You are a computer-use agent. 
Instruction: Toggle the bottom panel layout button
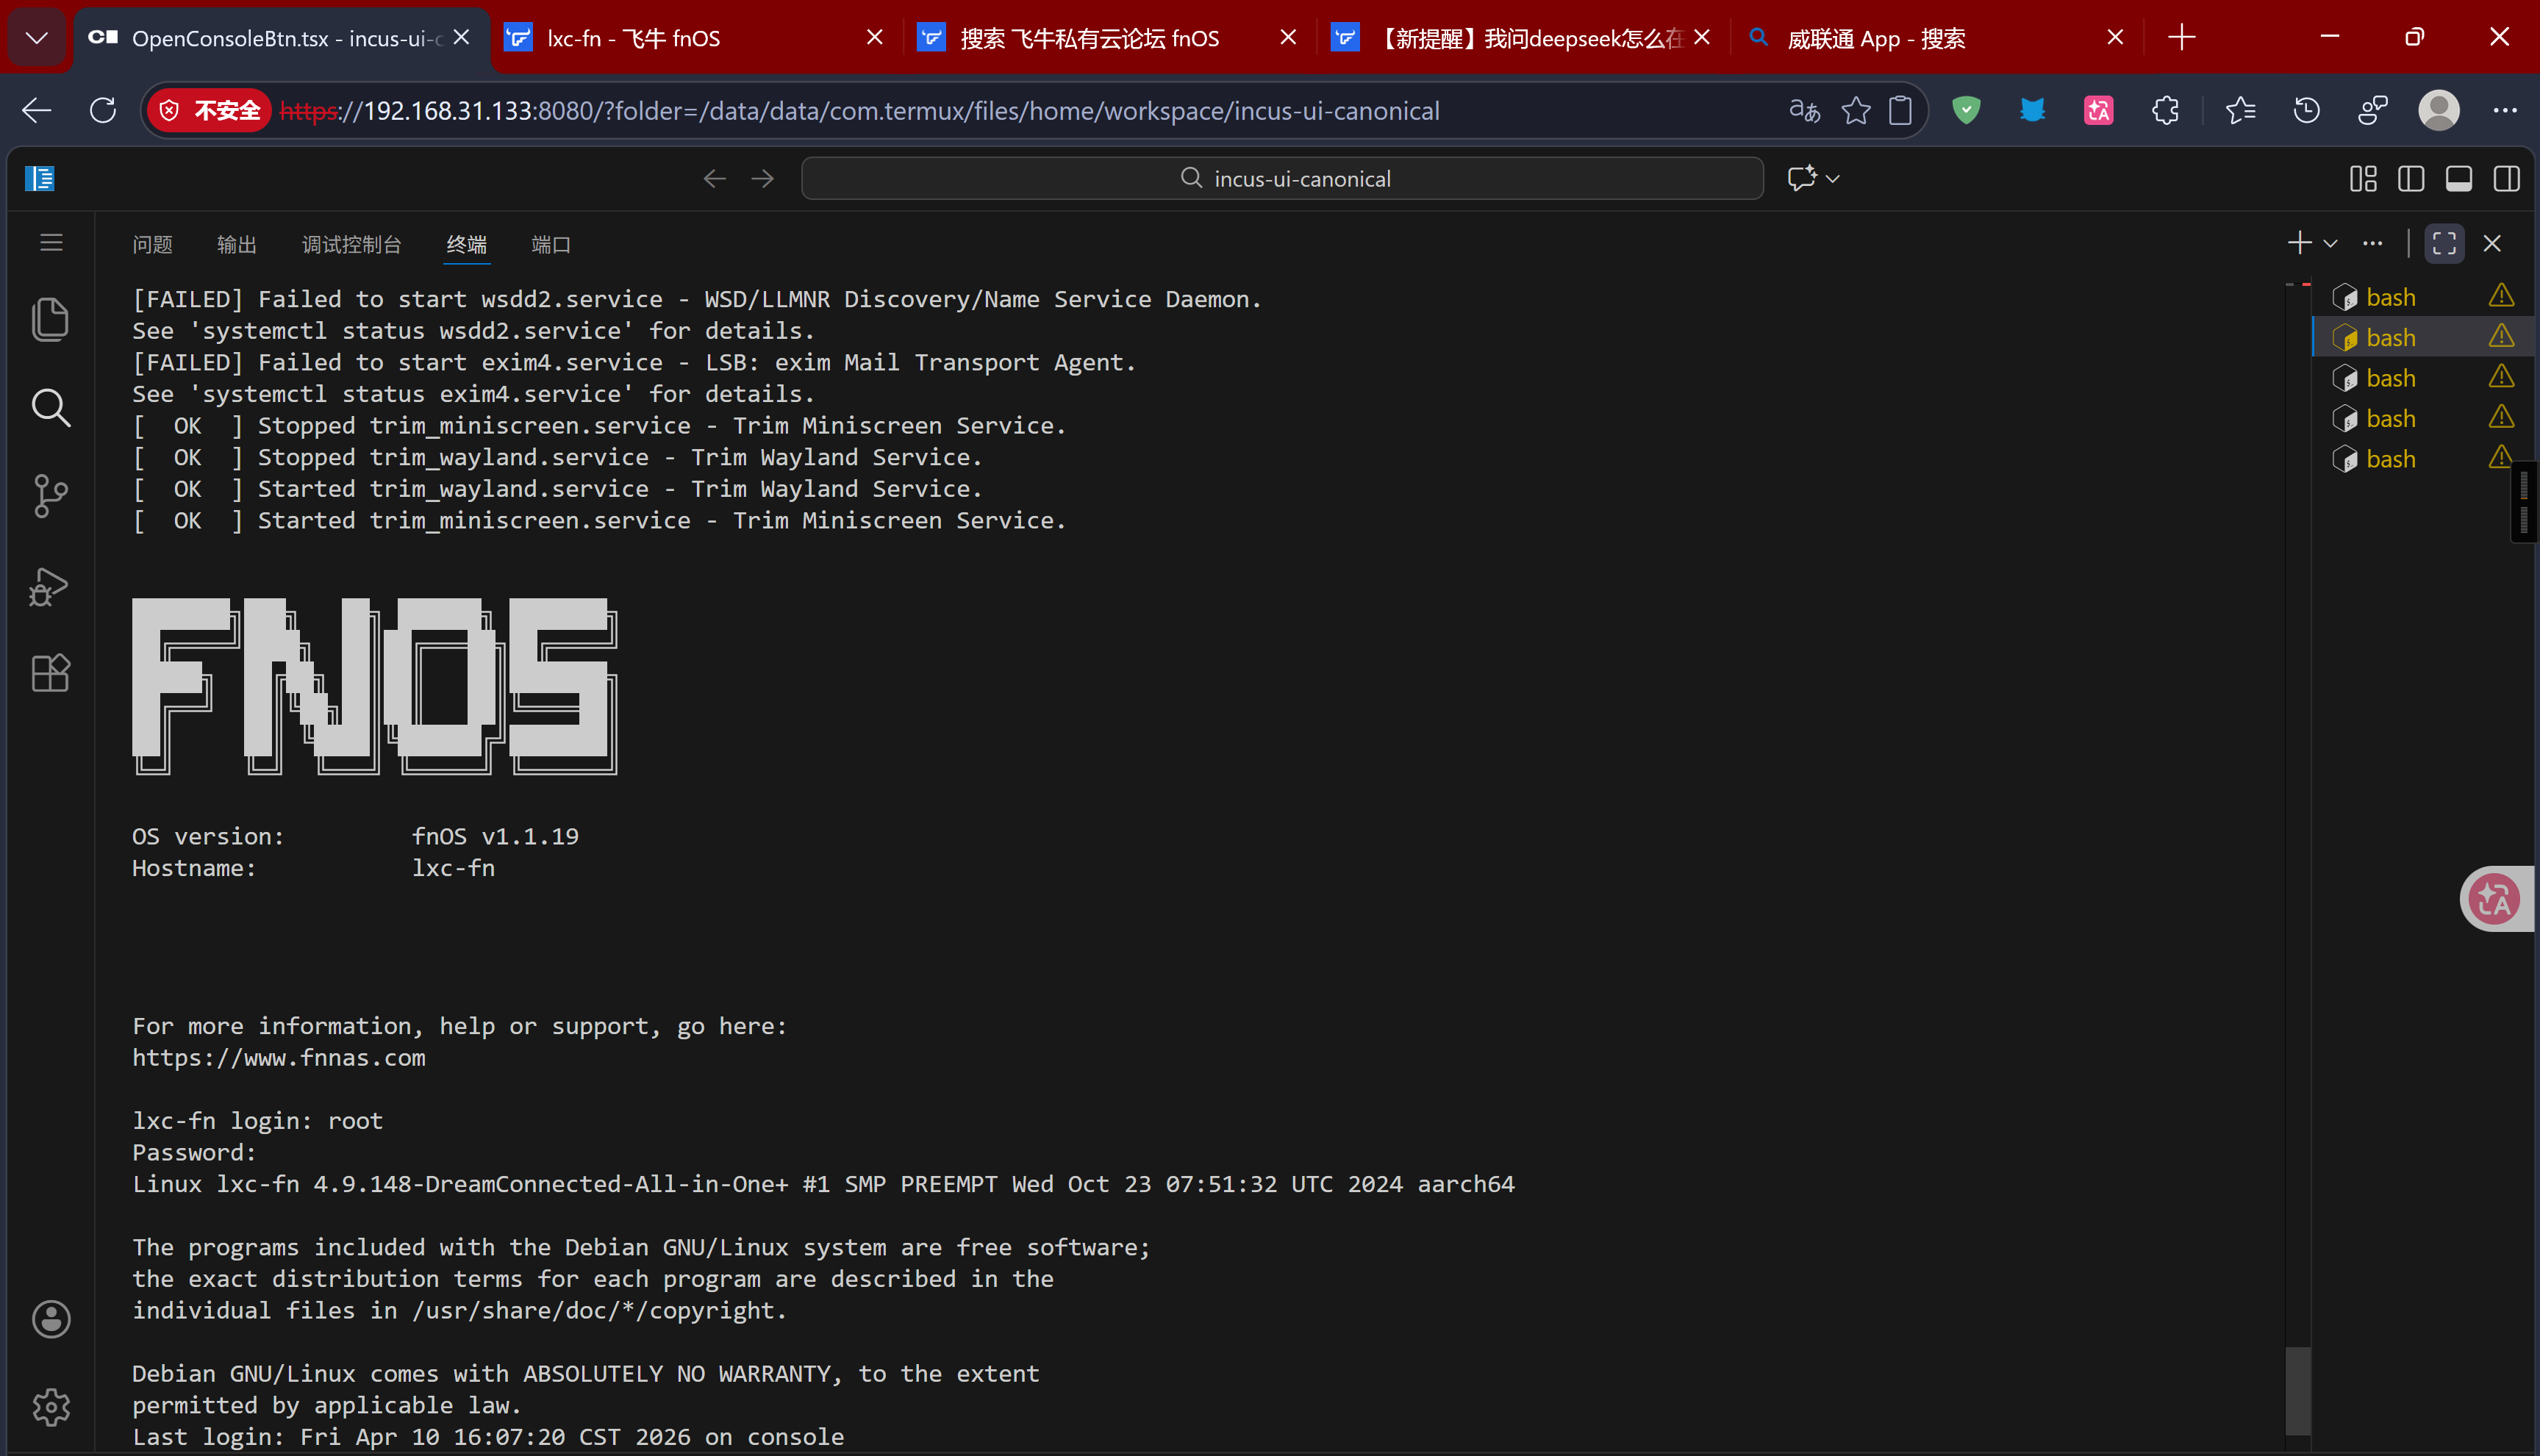[x=2458, y=179]
